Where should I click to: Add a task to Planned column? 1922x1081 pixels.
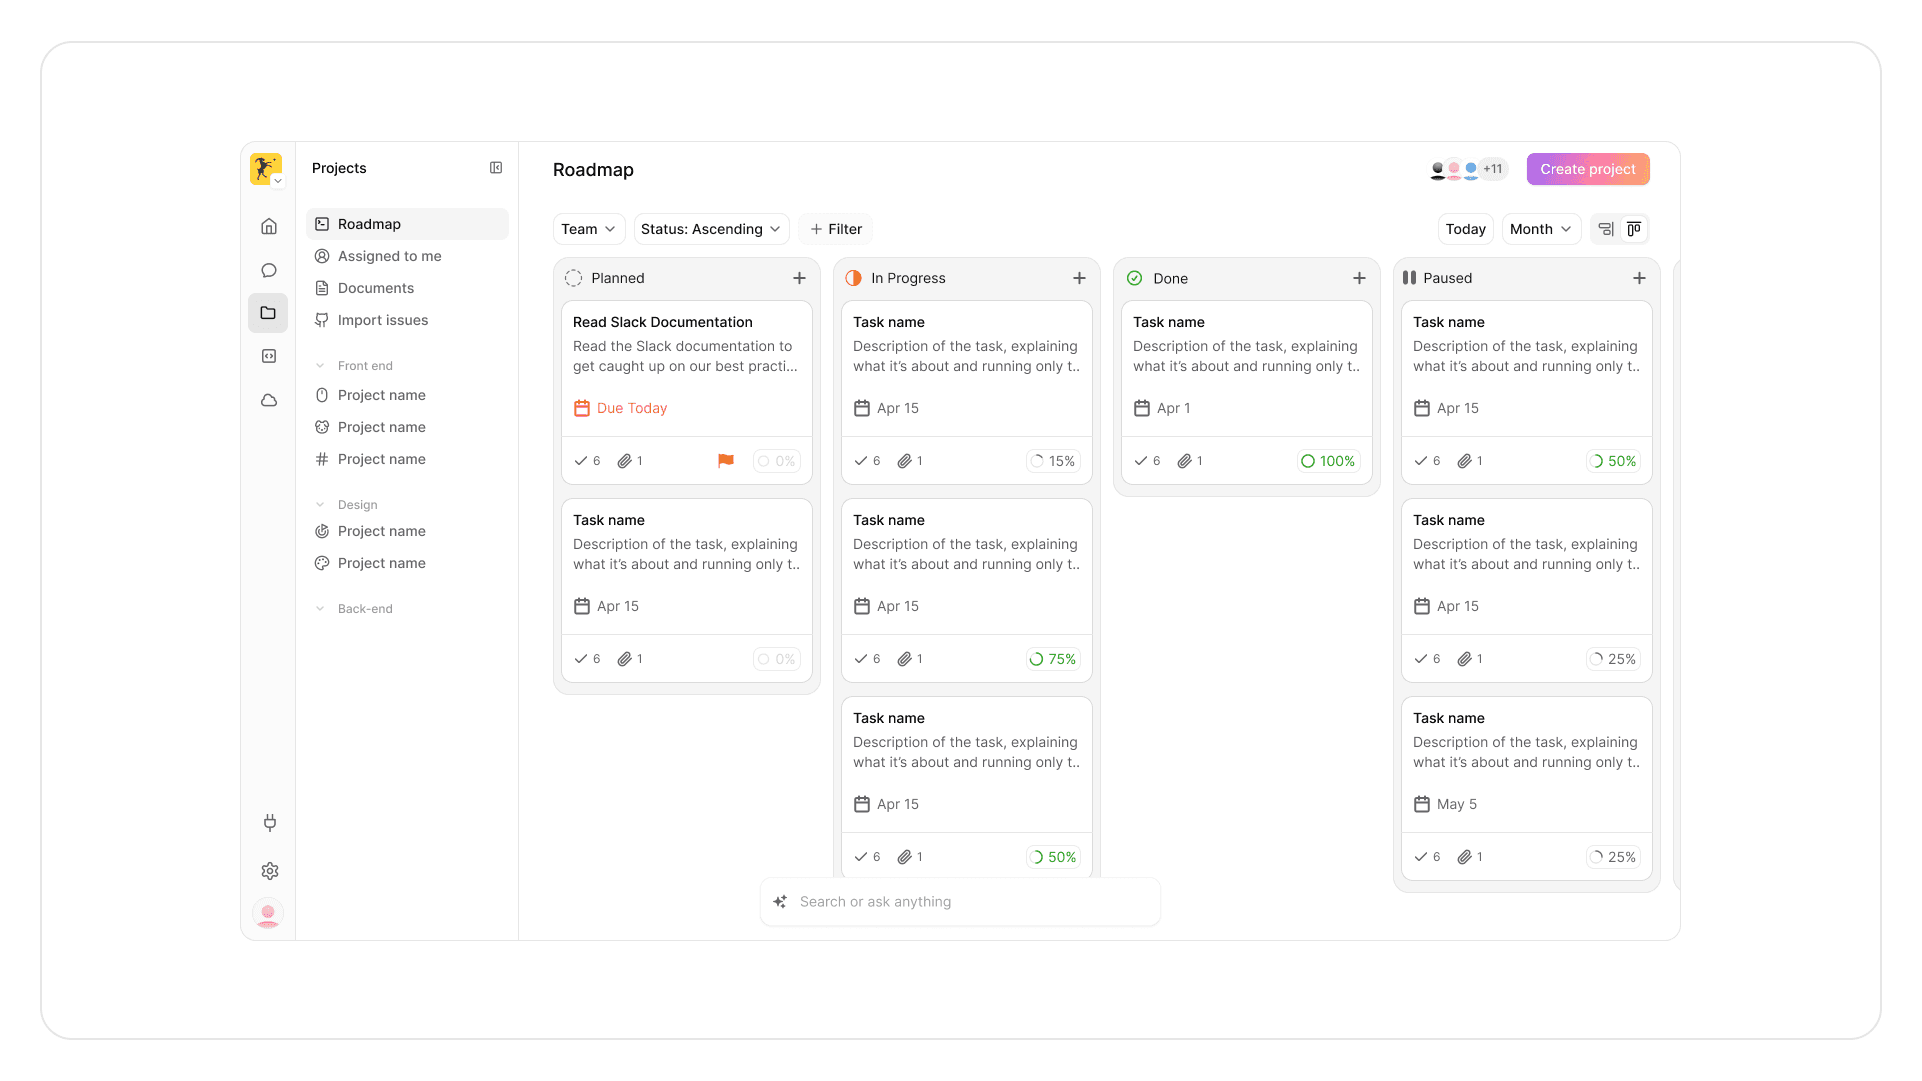coord(799,278)
